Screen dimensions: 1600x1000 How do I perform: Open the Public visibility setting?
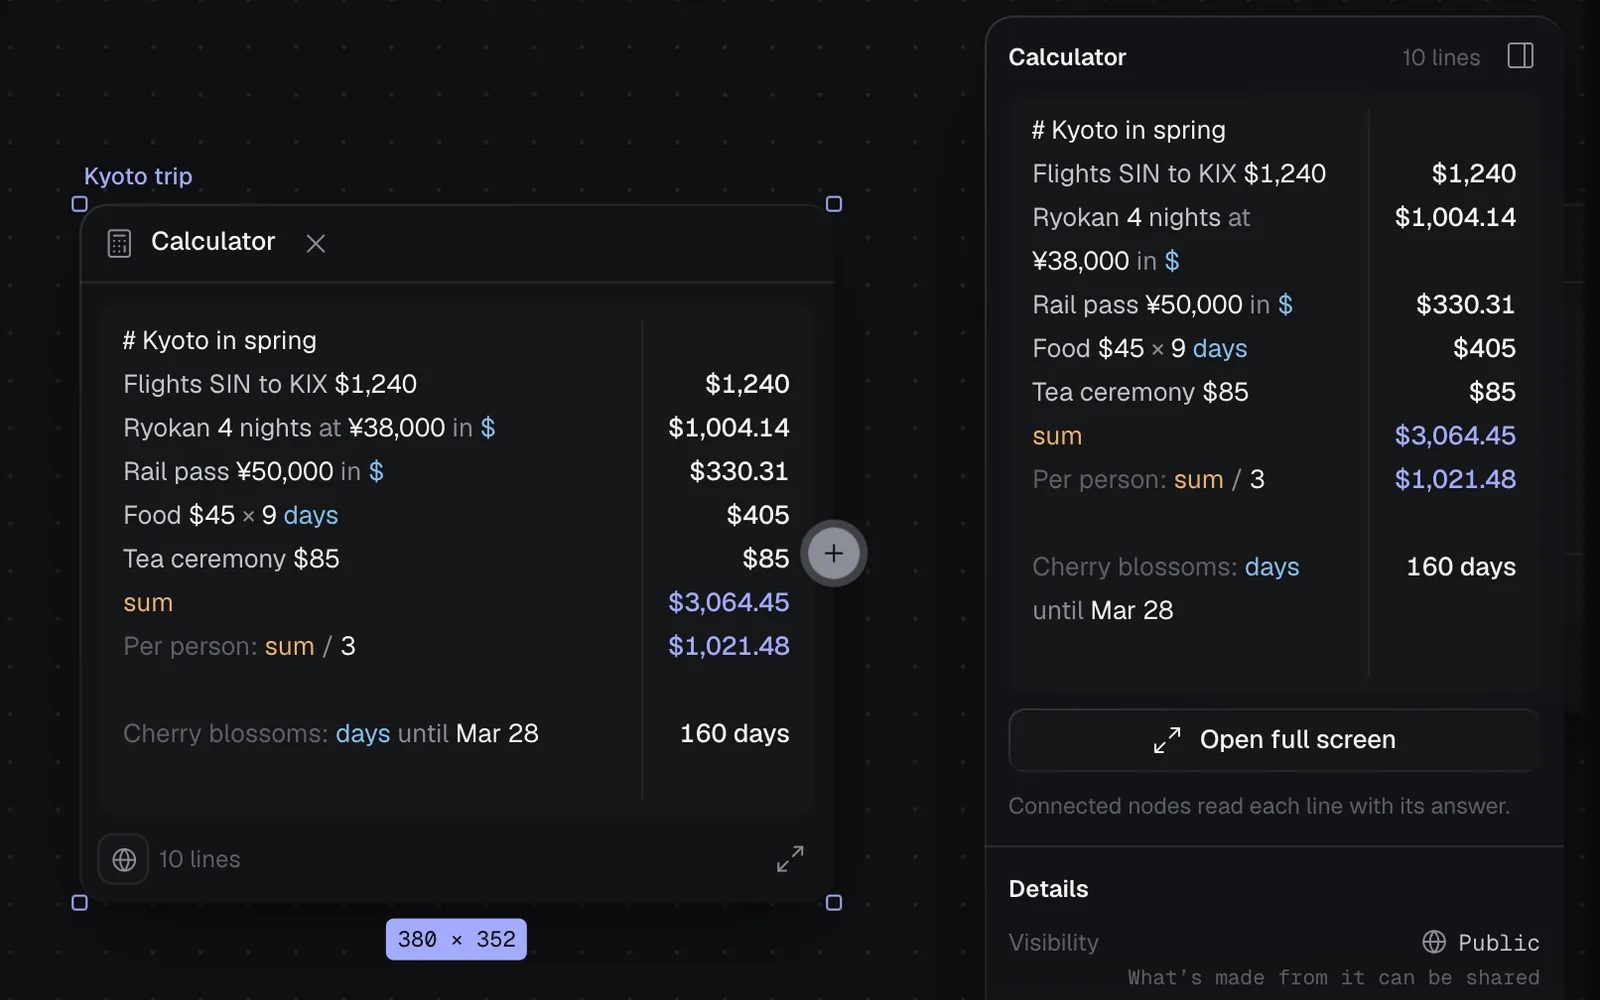coord(1481,942)
